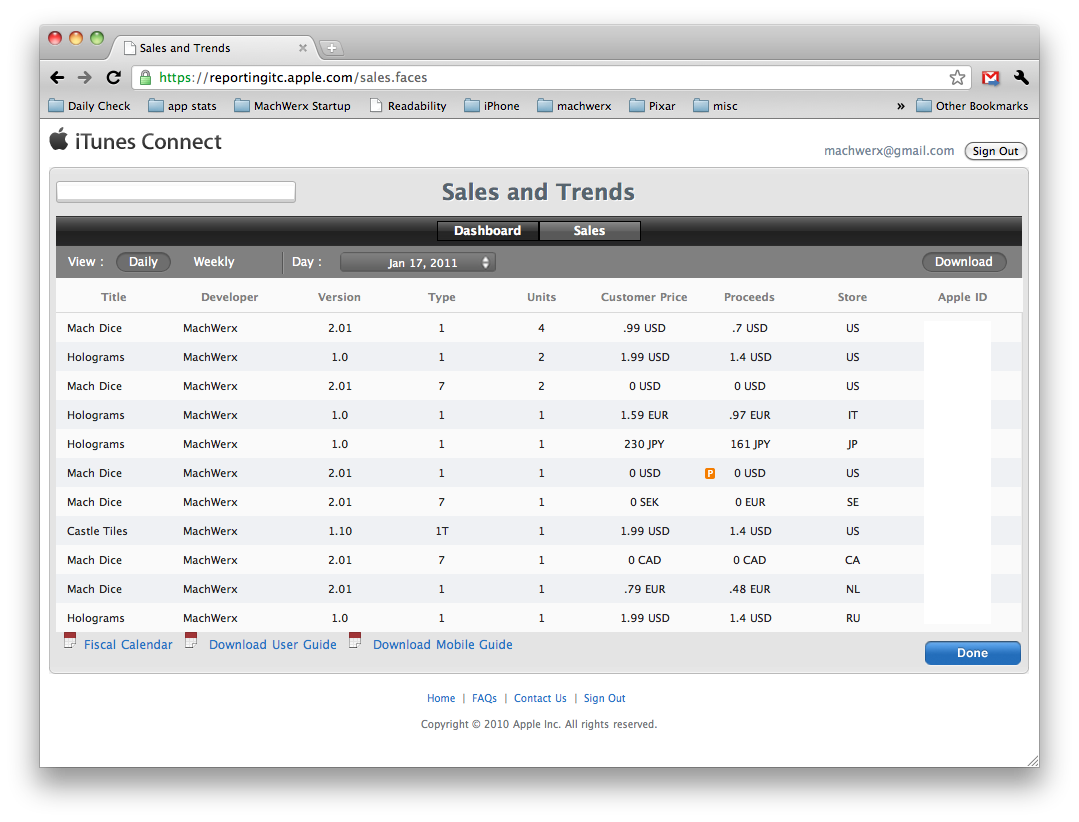Sort by the Units column header

click(542, 297)
